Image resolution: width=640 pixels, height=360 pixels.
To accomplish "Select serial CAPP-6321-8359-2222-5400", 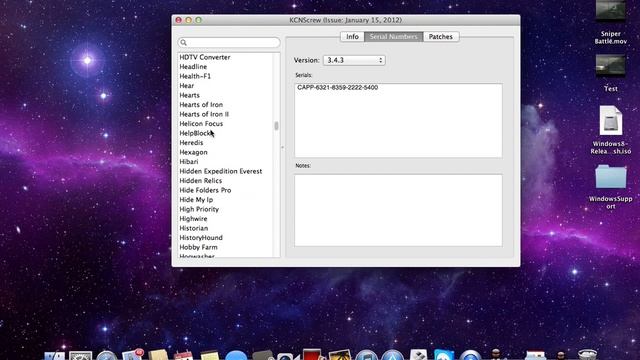I will tap(338, 88).
